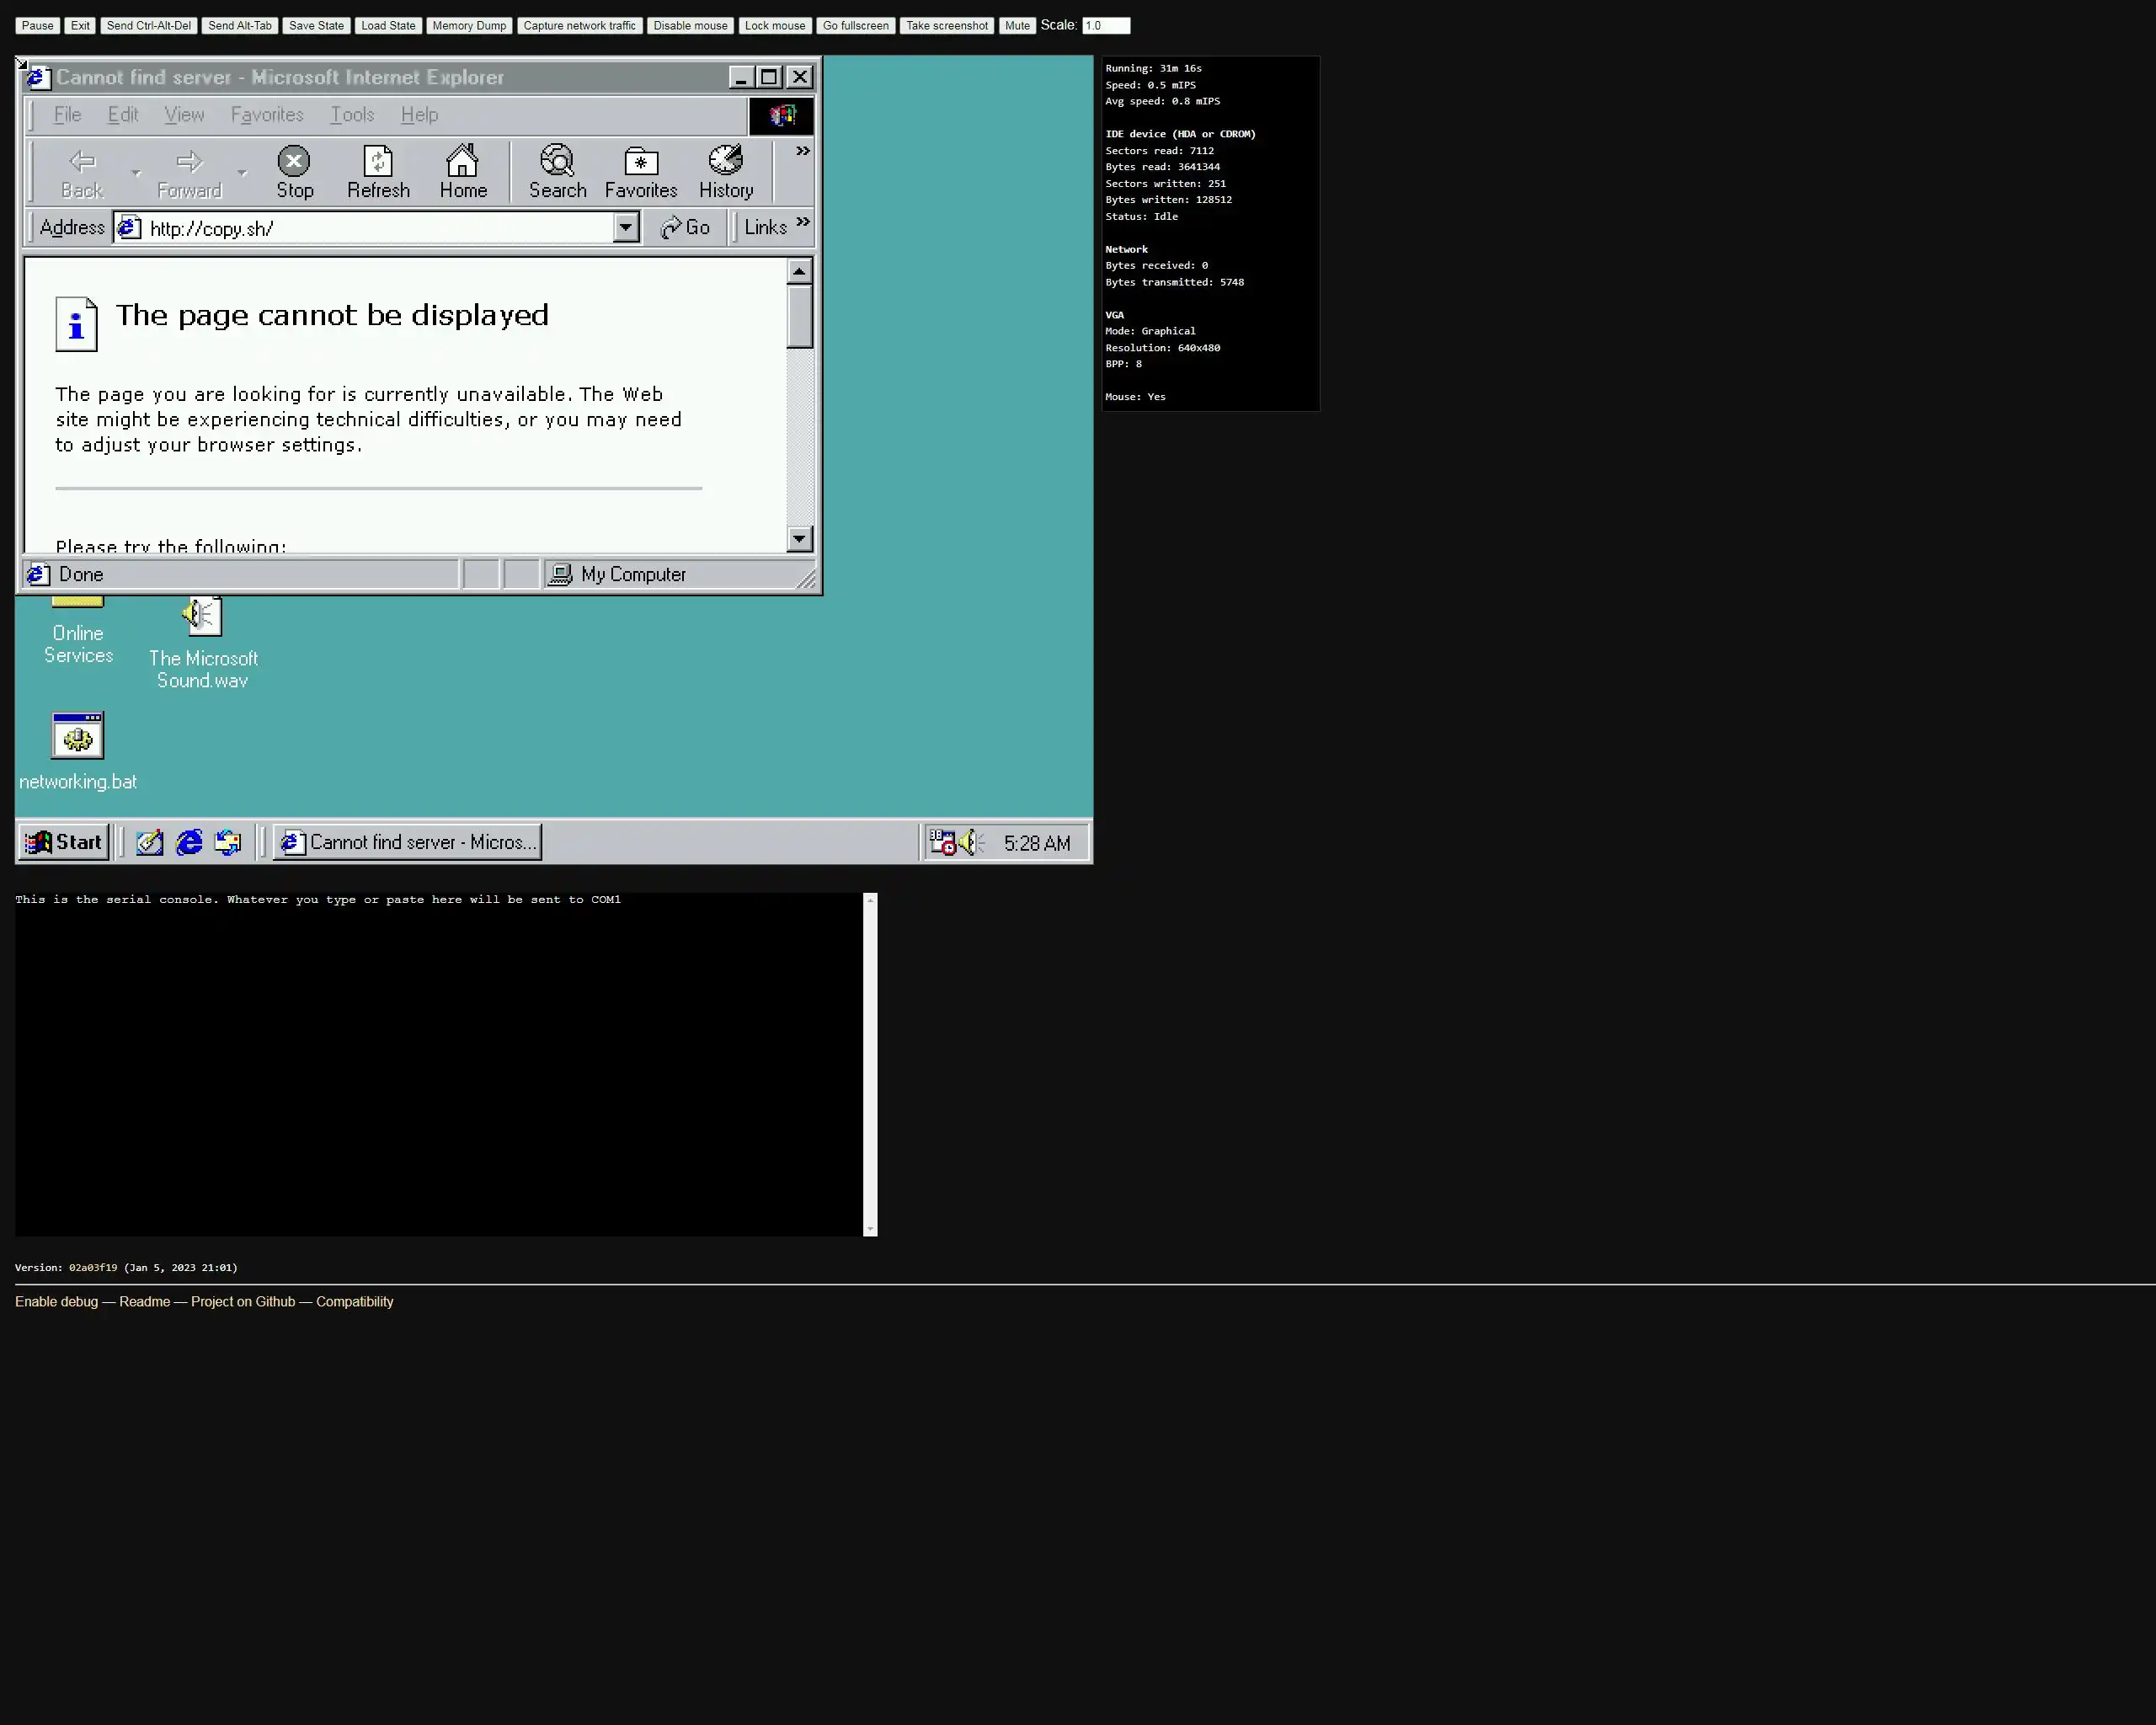Open the View menu
Image resolution: width=2156 pixels, height=1725 pixels.
pos(184,114)
